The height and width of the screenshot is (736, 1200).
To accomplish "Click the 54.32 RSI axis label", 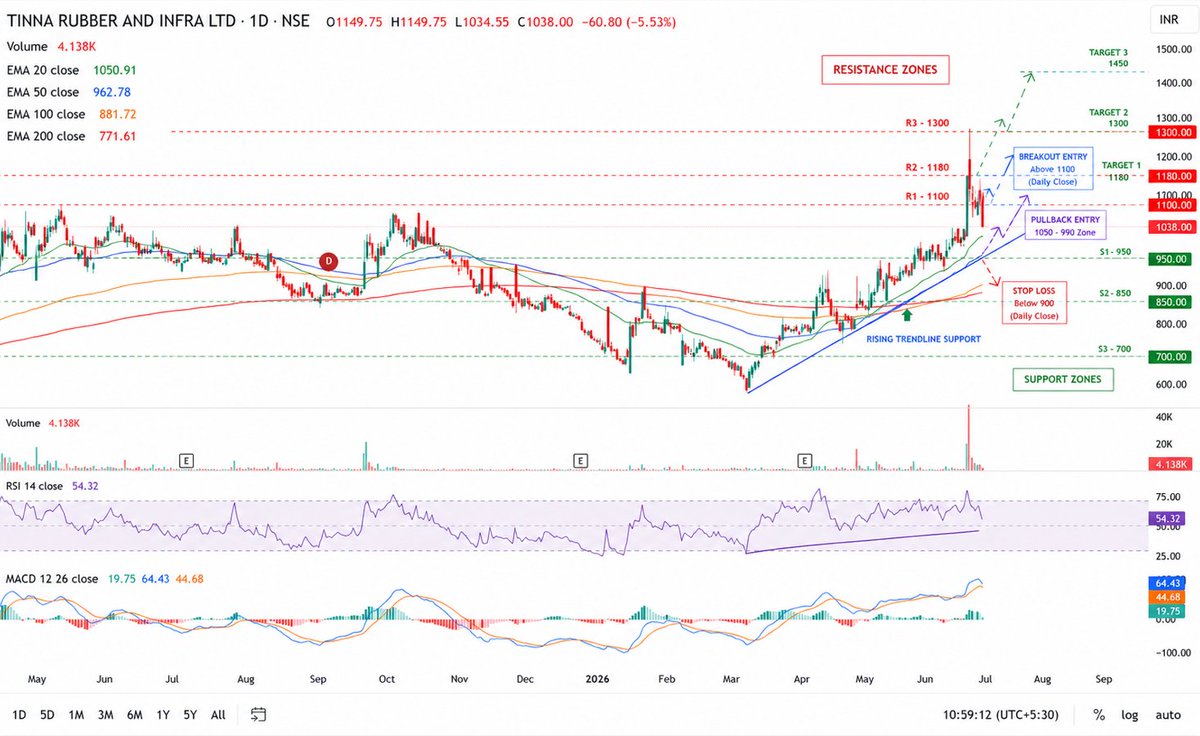I will 1166,519.
